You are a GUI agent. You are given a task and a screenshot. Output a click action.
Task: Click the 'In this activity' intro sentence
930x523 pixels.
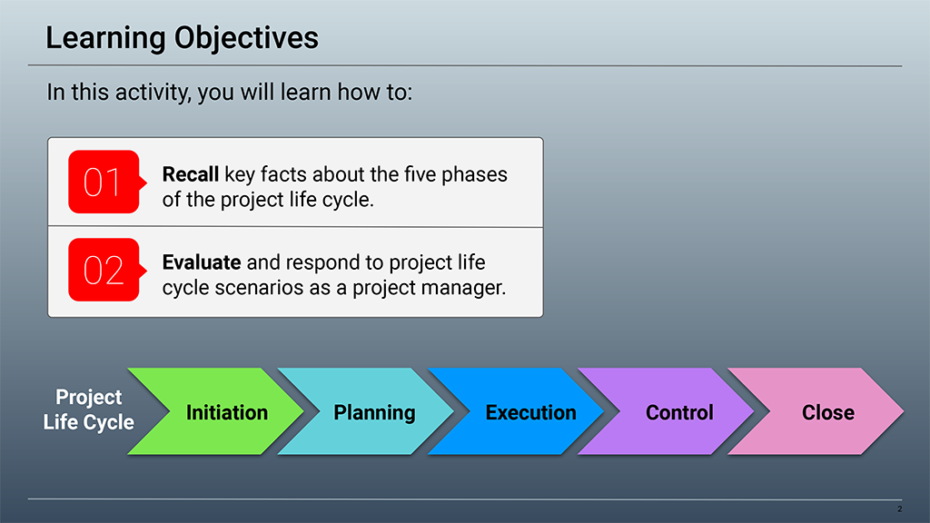pyautogui.click(x=229, y=93)
